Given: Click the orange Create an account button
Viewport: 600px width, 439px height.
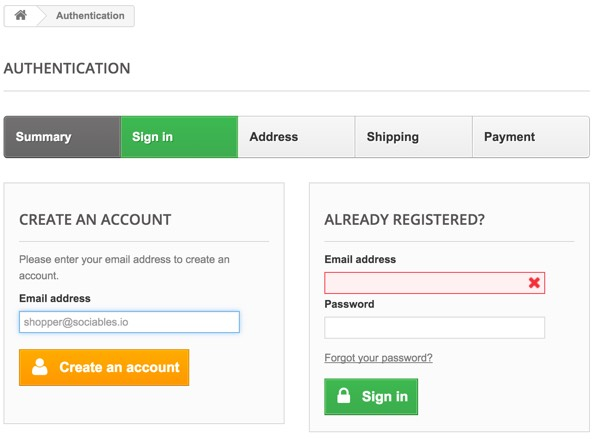Looking at the screenshot, I should 104,367.
